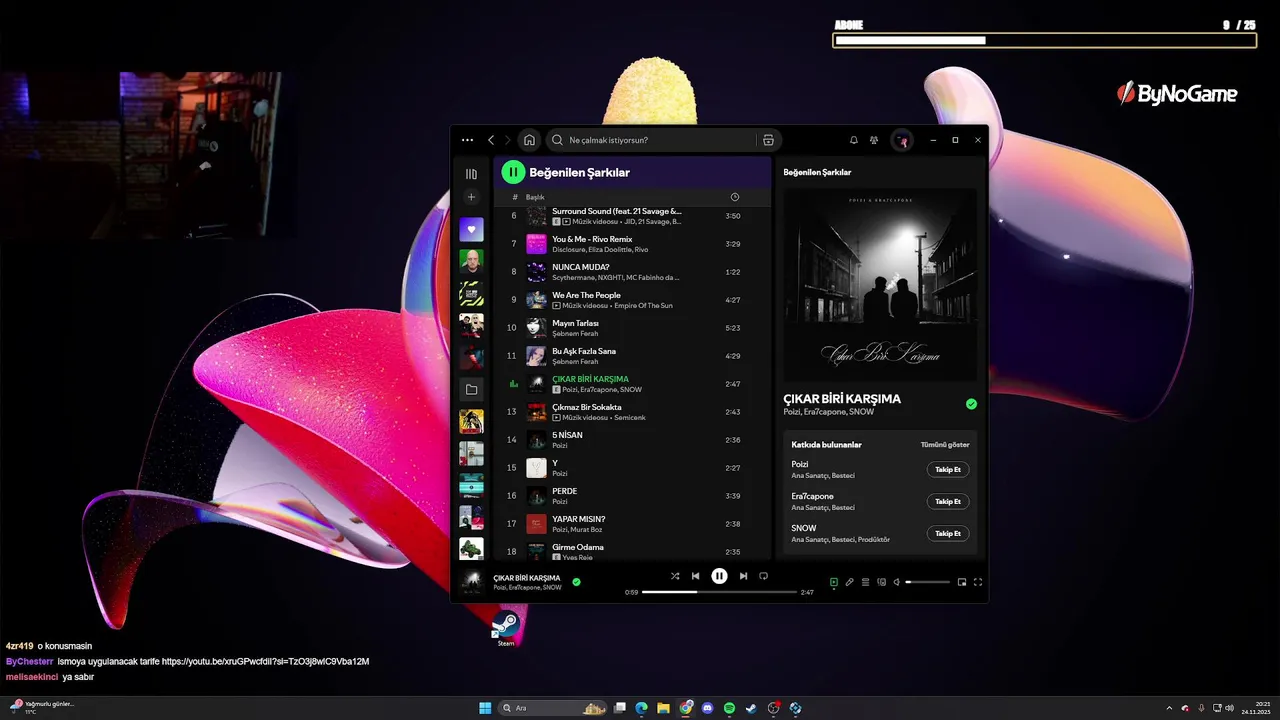Screen dimensions: 1280x720
Task: Toggle shuffle in player controls
Action: coord(675,576)
